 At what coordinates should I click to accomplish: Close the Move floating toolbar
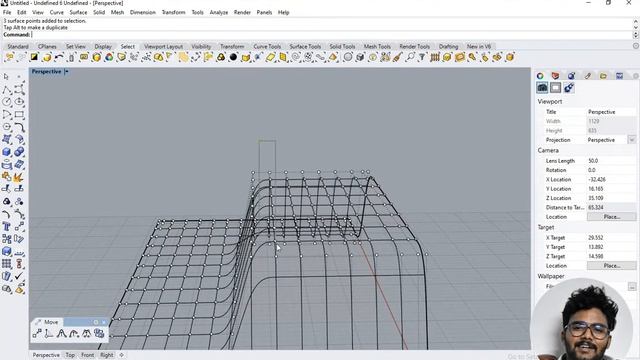(x=104, y=322)
